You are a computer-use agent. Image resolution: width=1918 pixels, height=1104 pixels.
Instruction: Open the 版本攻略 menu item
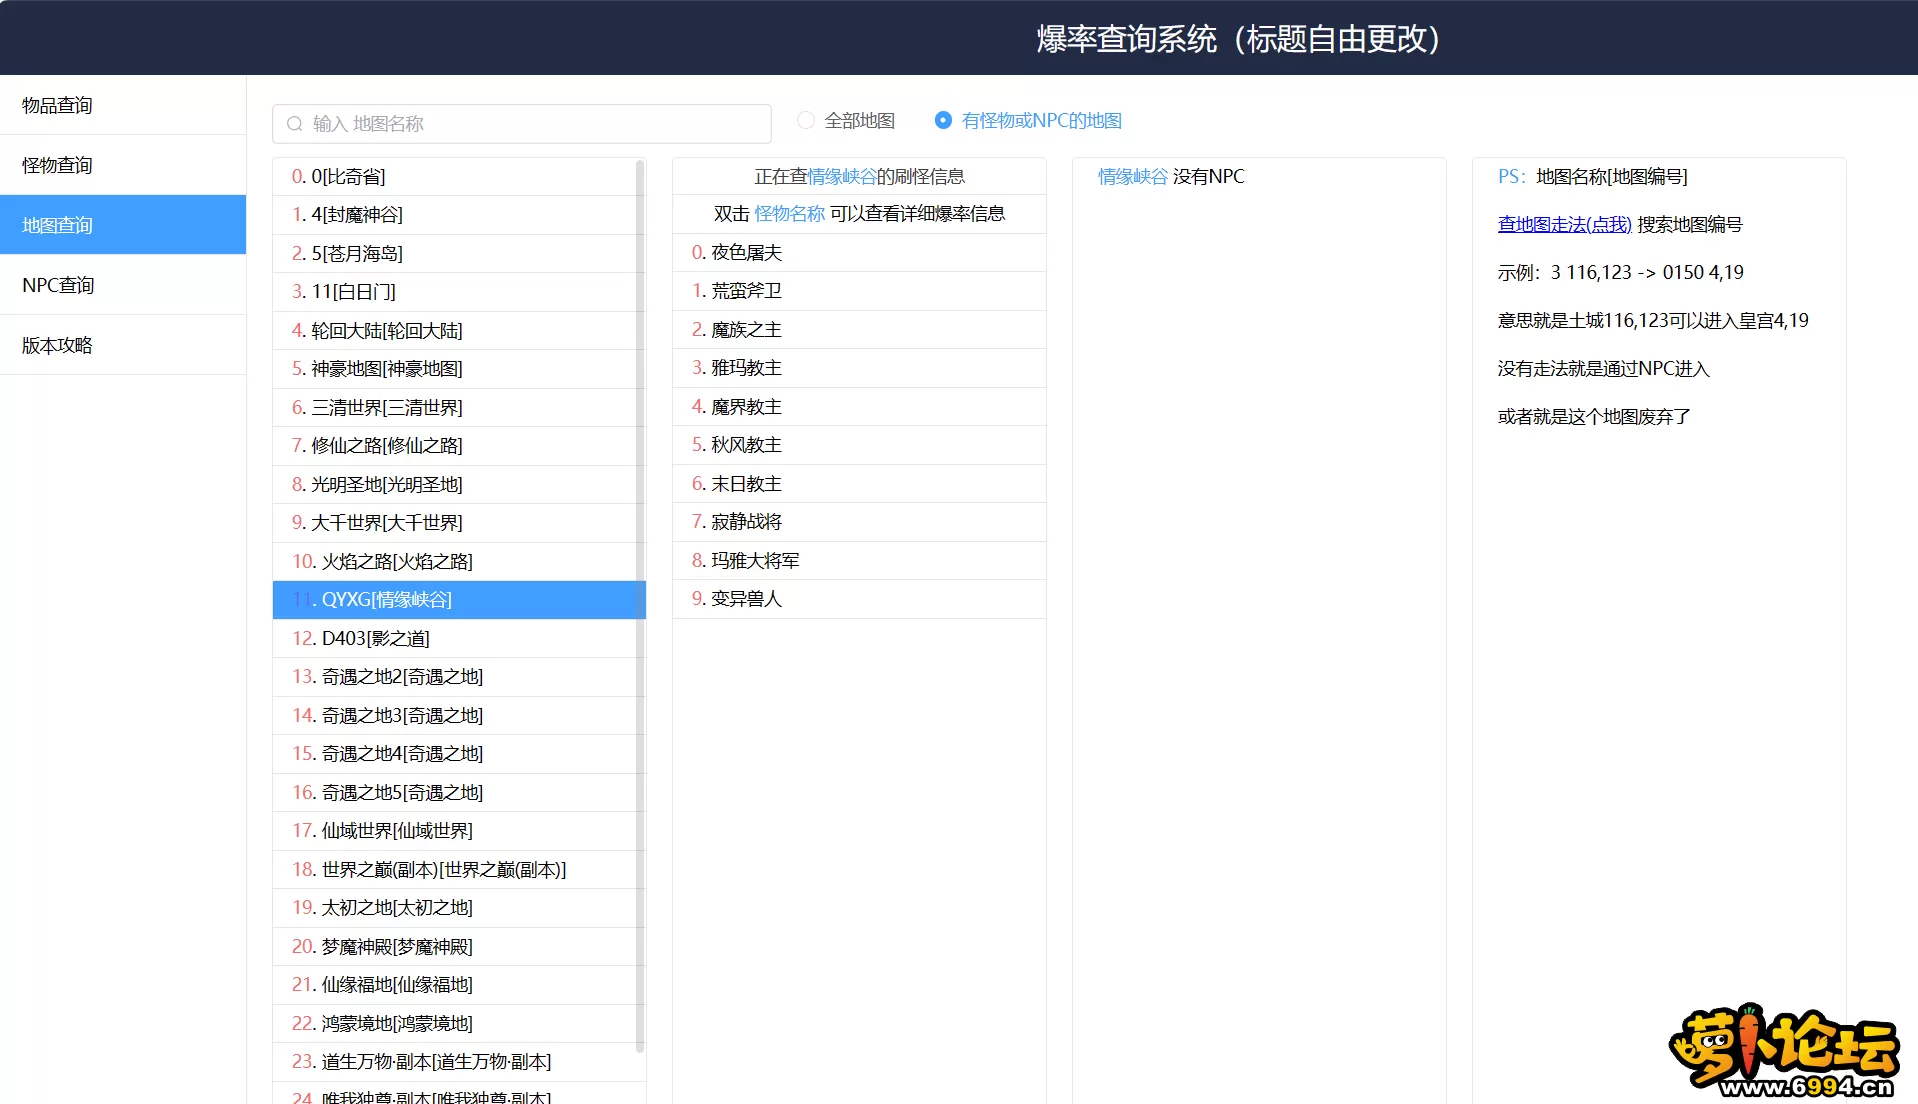[123, 345]
